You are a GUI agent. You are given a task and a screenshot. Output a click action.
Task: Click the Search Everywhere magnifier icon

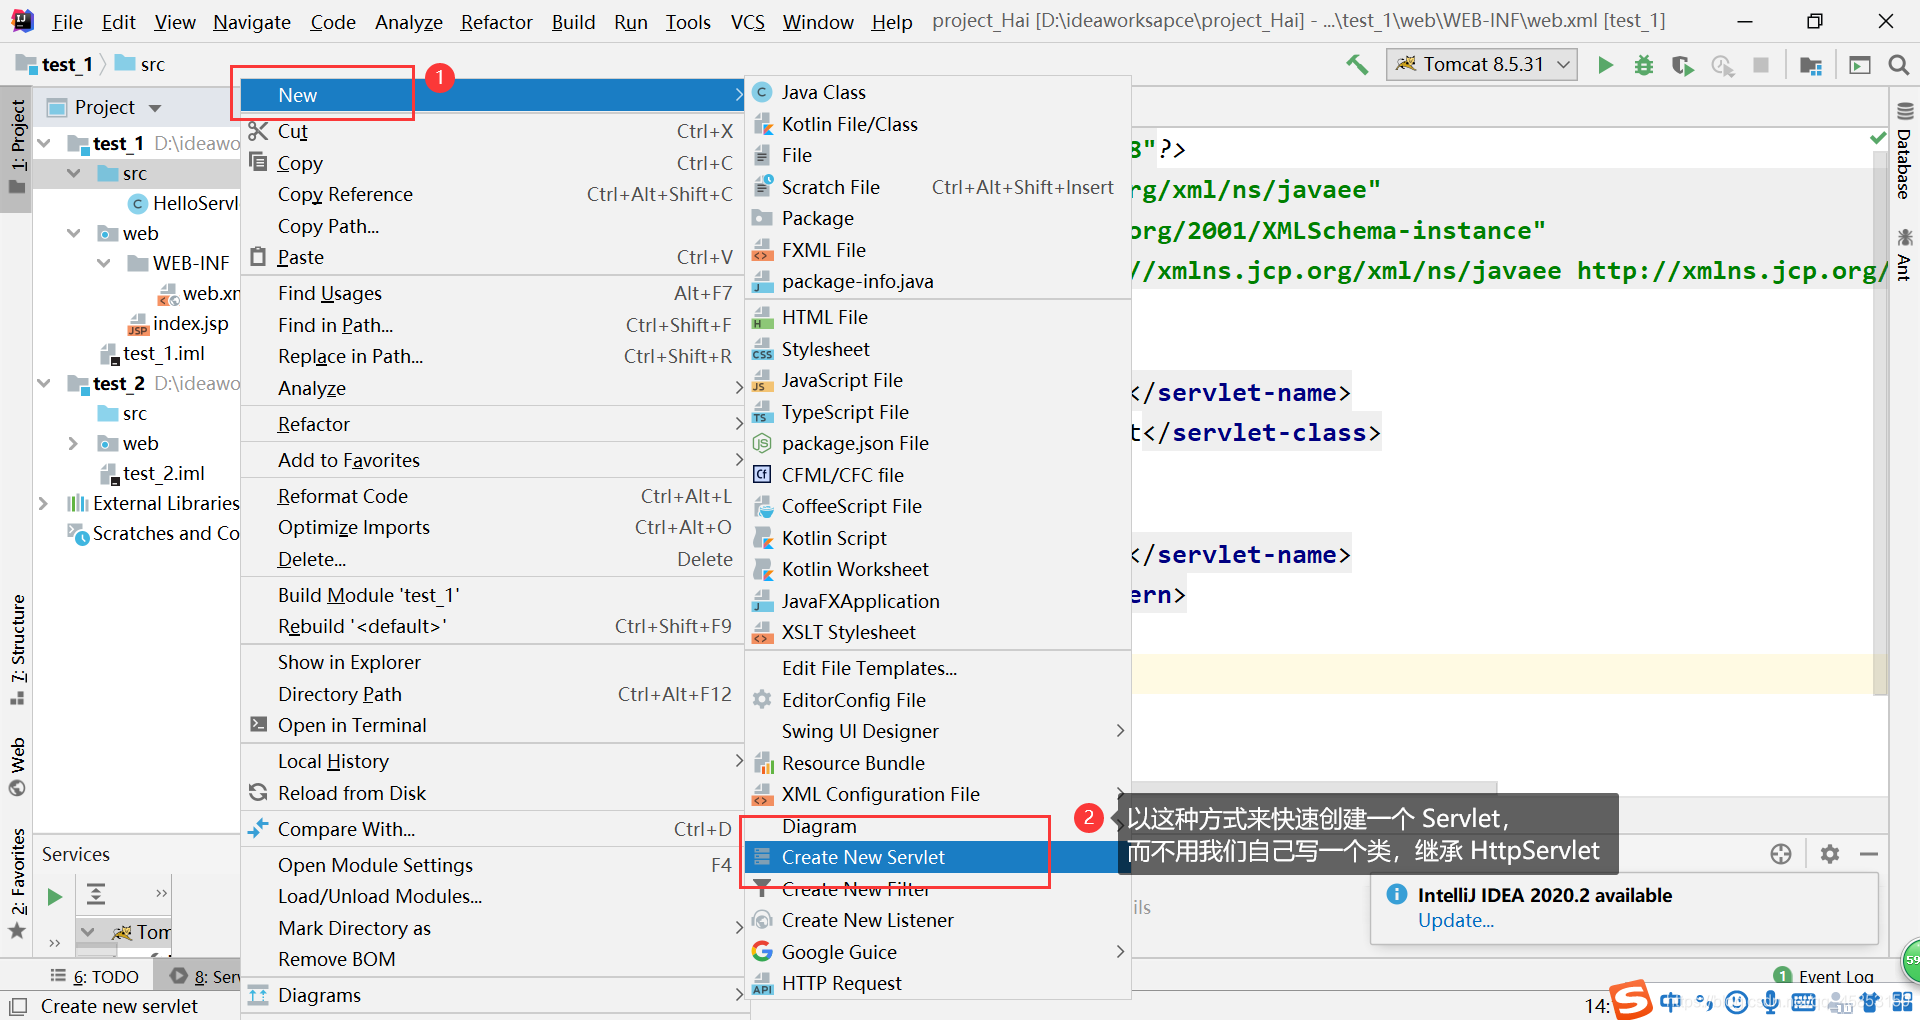[x=1898, y=65]
